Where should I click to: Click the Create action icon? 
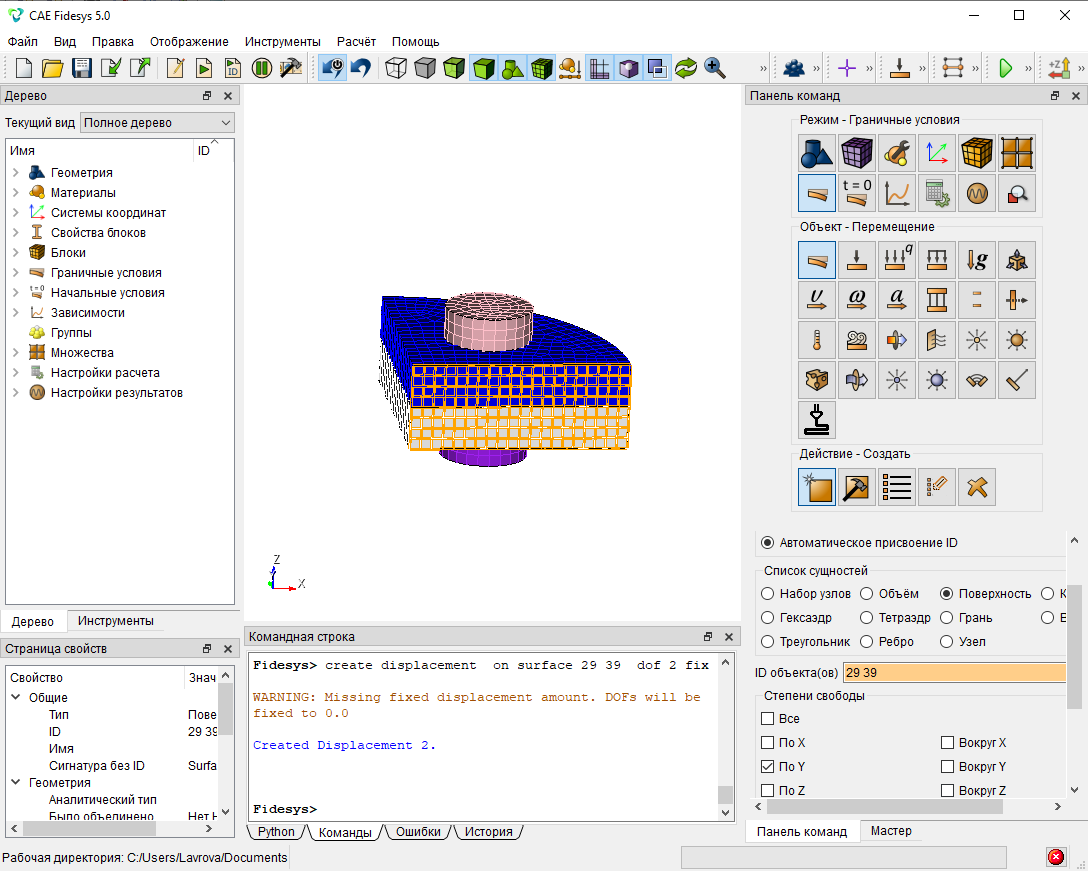(817, 487)
